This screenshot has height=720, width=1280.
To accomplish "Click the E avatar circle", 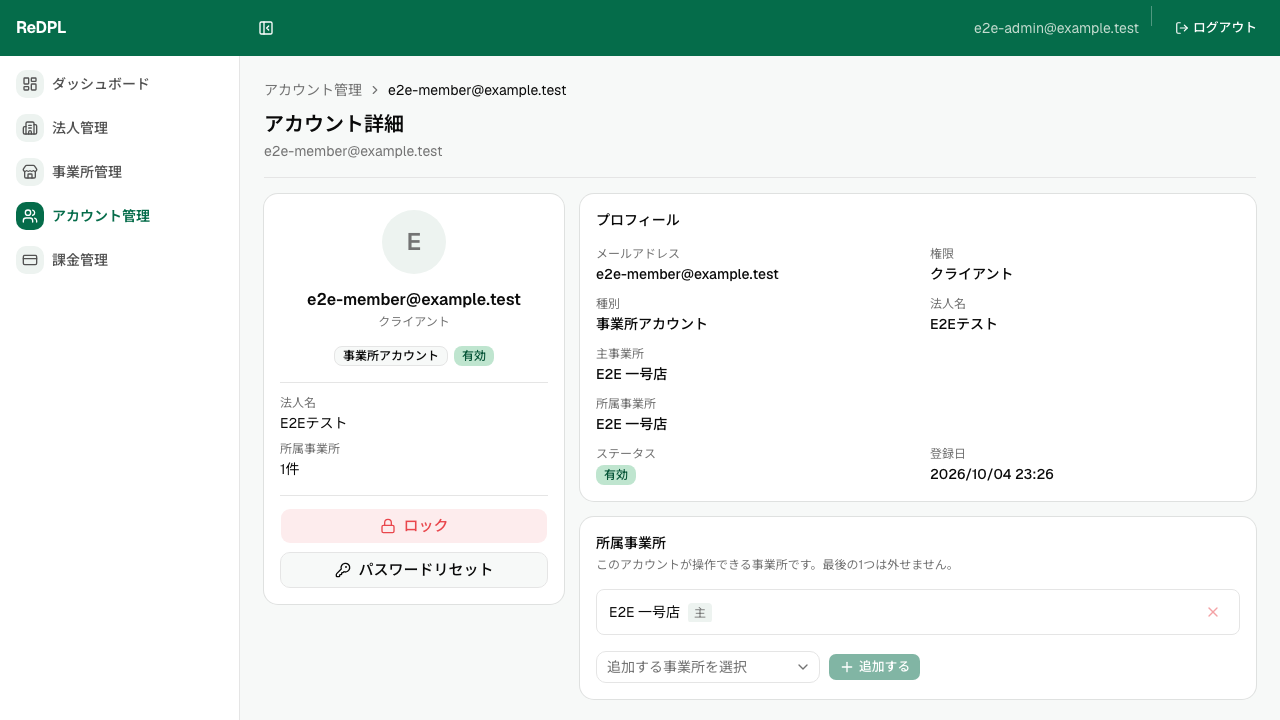I will click(x=414, y=242).
